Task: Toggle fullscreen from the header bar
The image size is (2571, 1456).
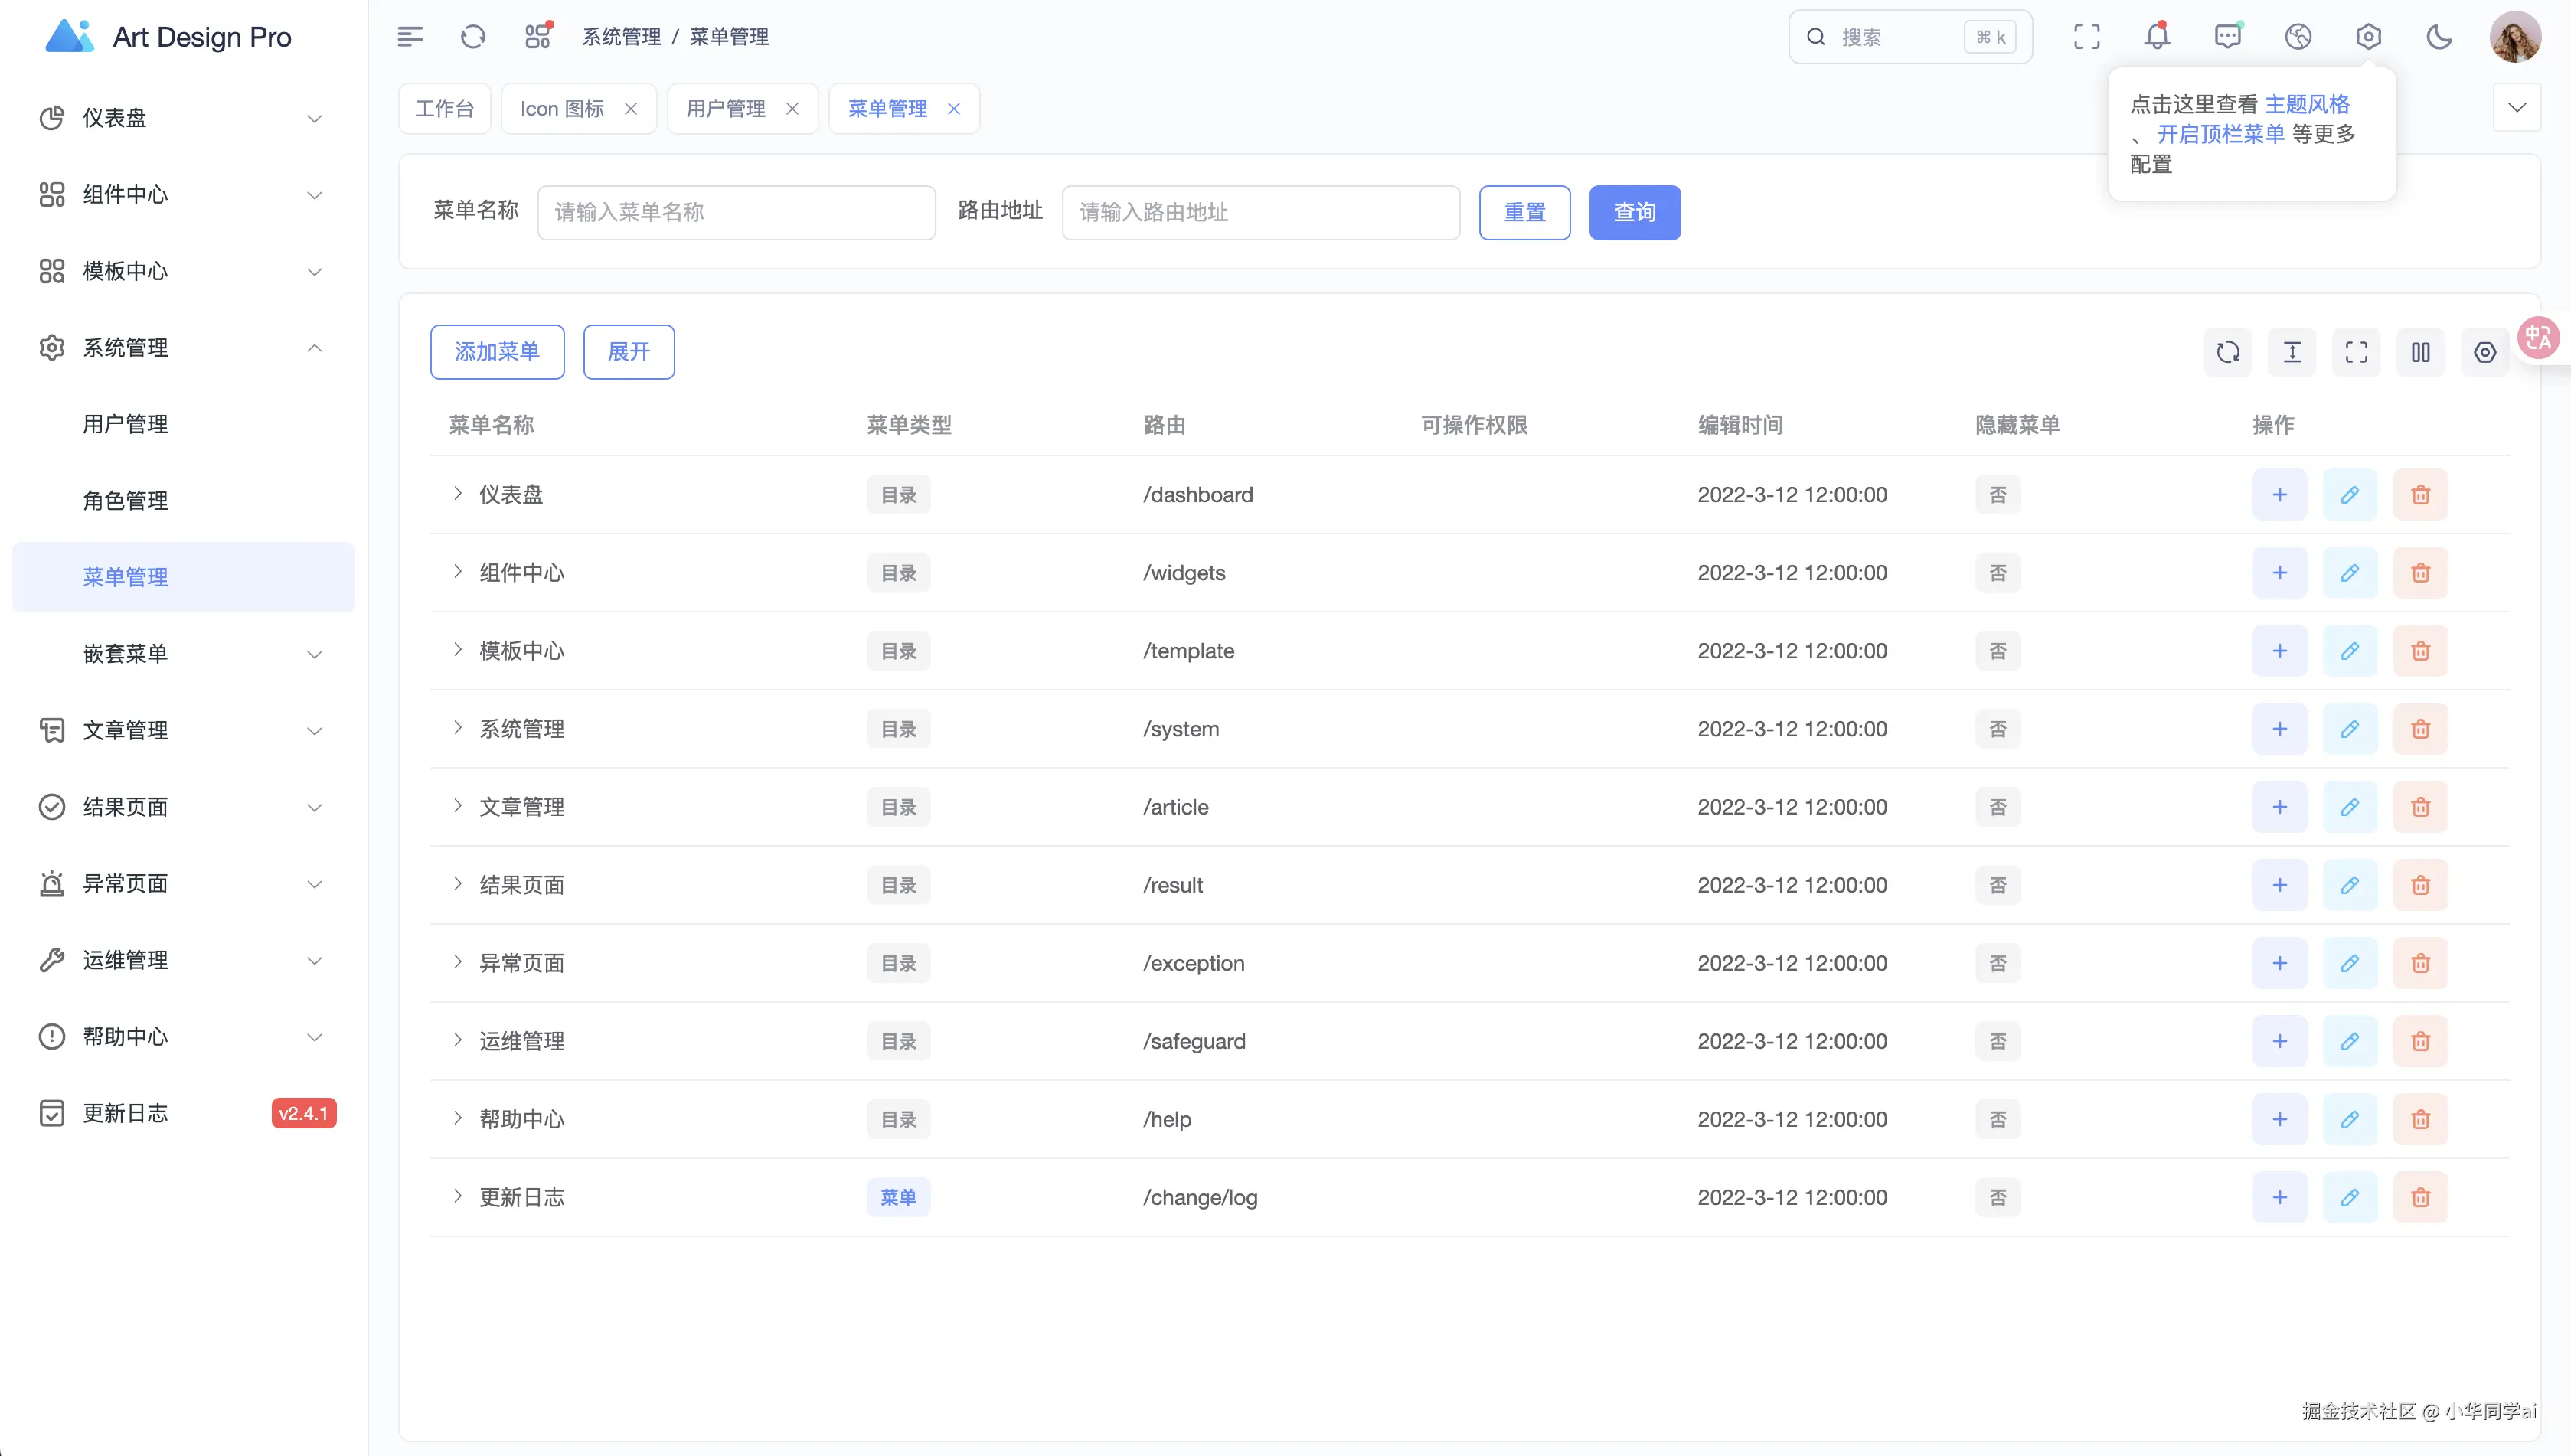Action: pyautogui.click(x=2087, y=37)
